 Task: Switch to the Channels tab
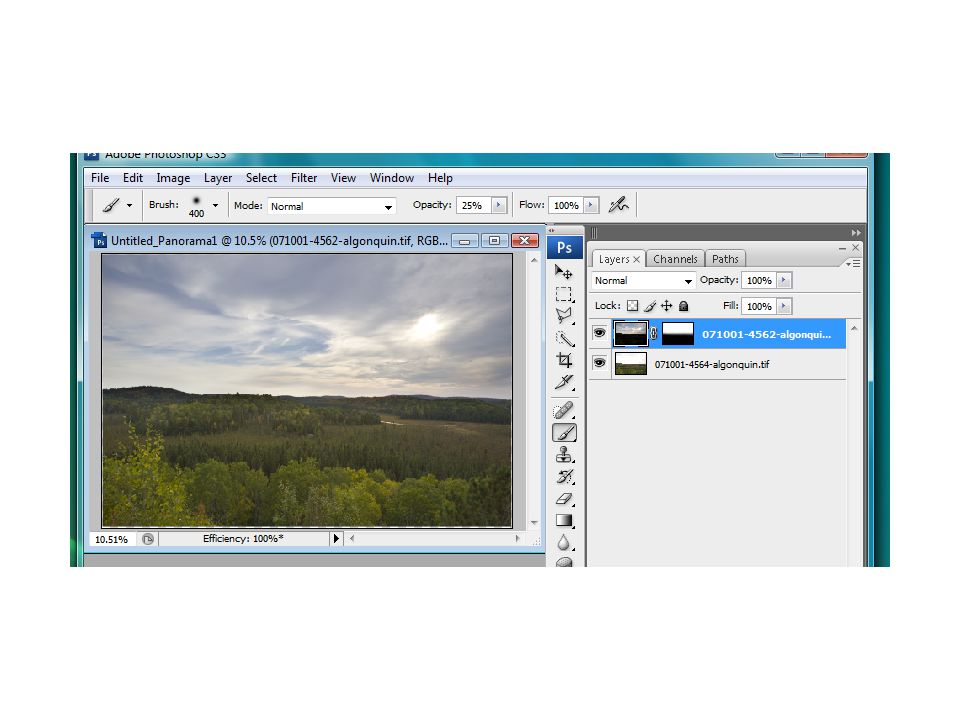[x=675, y=259]
